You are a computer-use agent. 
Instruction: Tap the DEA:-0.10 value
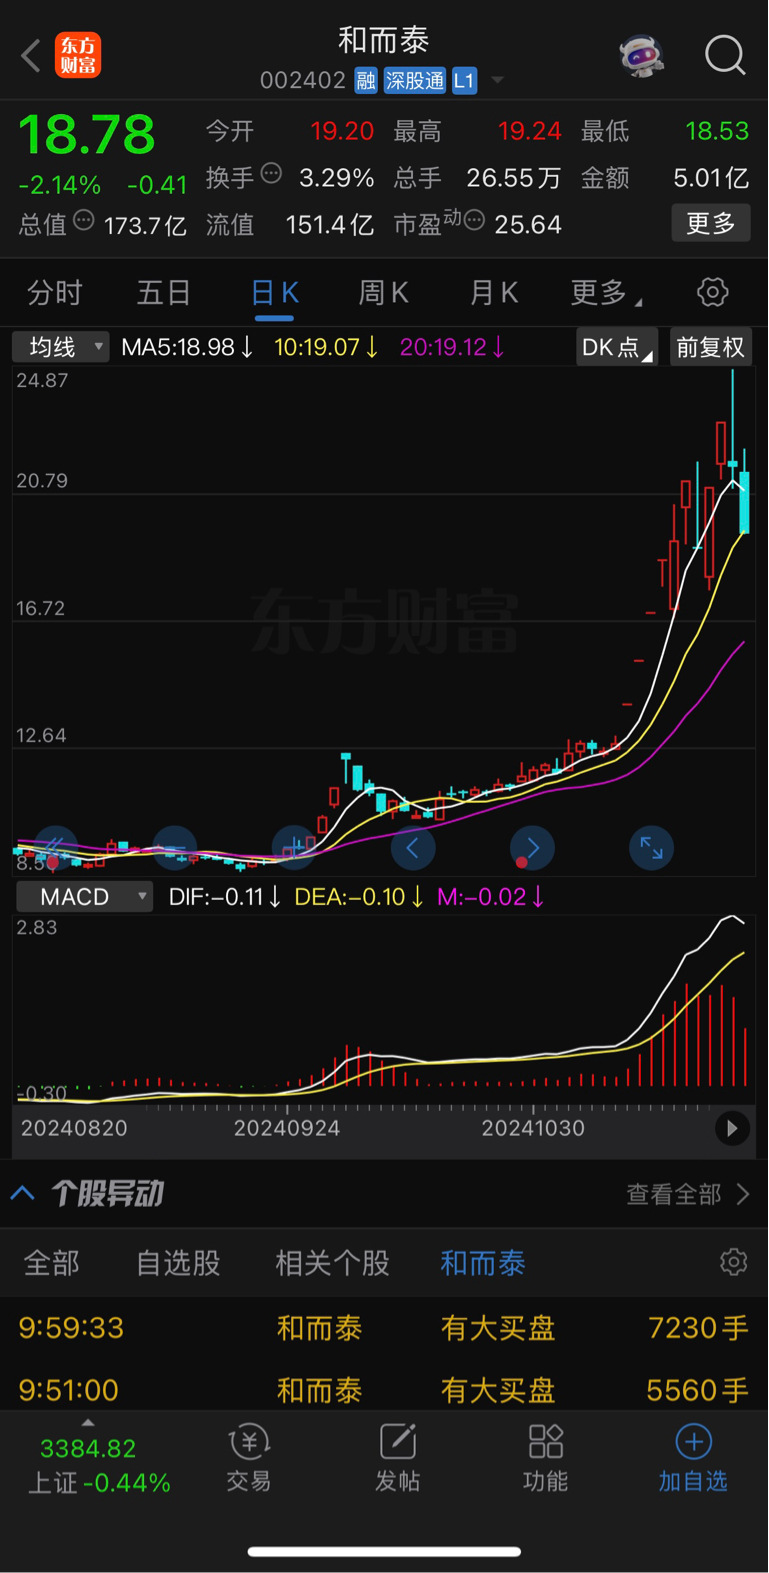(359, 897)
